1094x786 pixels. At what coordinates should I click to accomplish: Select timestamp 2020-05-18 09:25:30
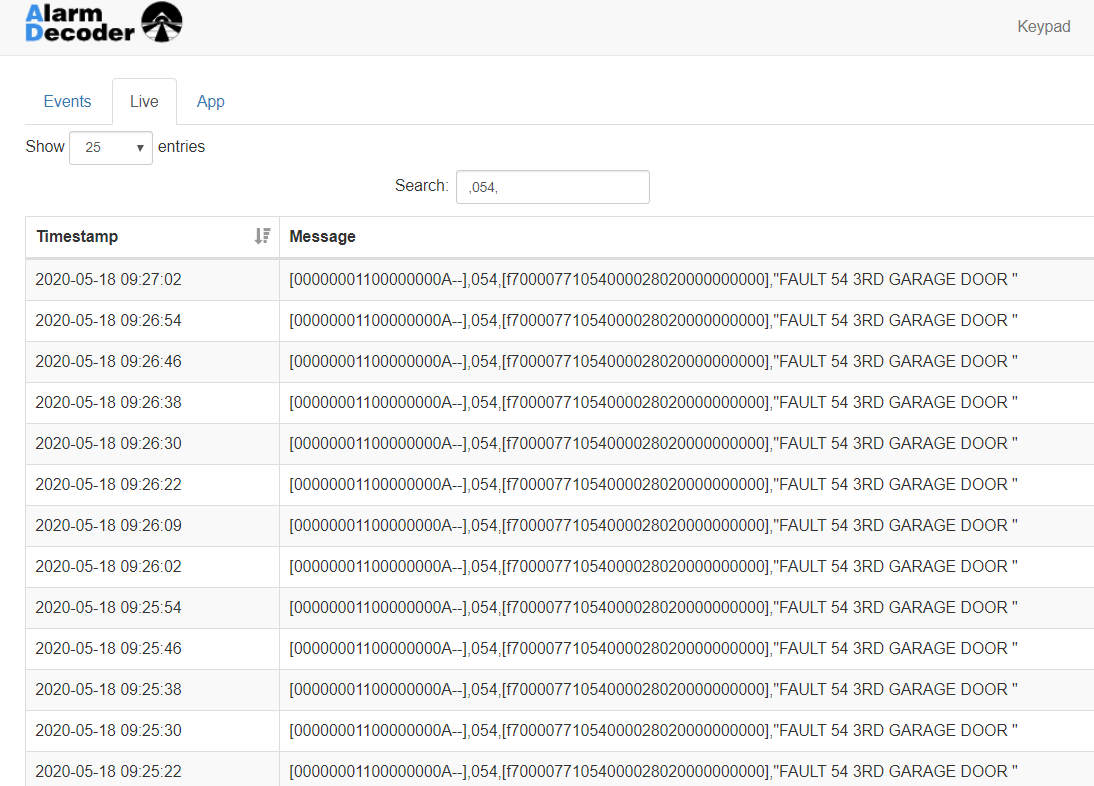tap(108, 730)
